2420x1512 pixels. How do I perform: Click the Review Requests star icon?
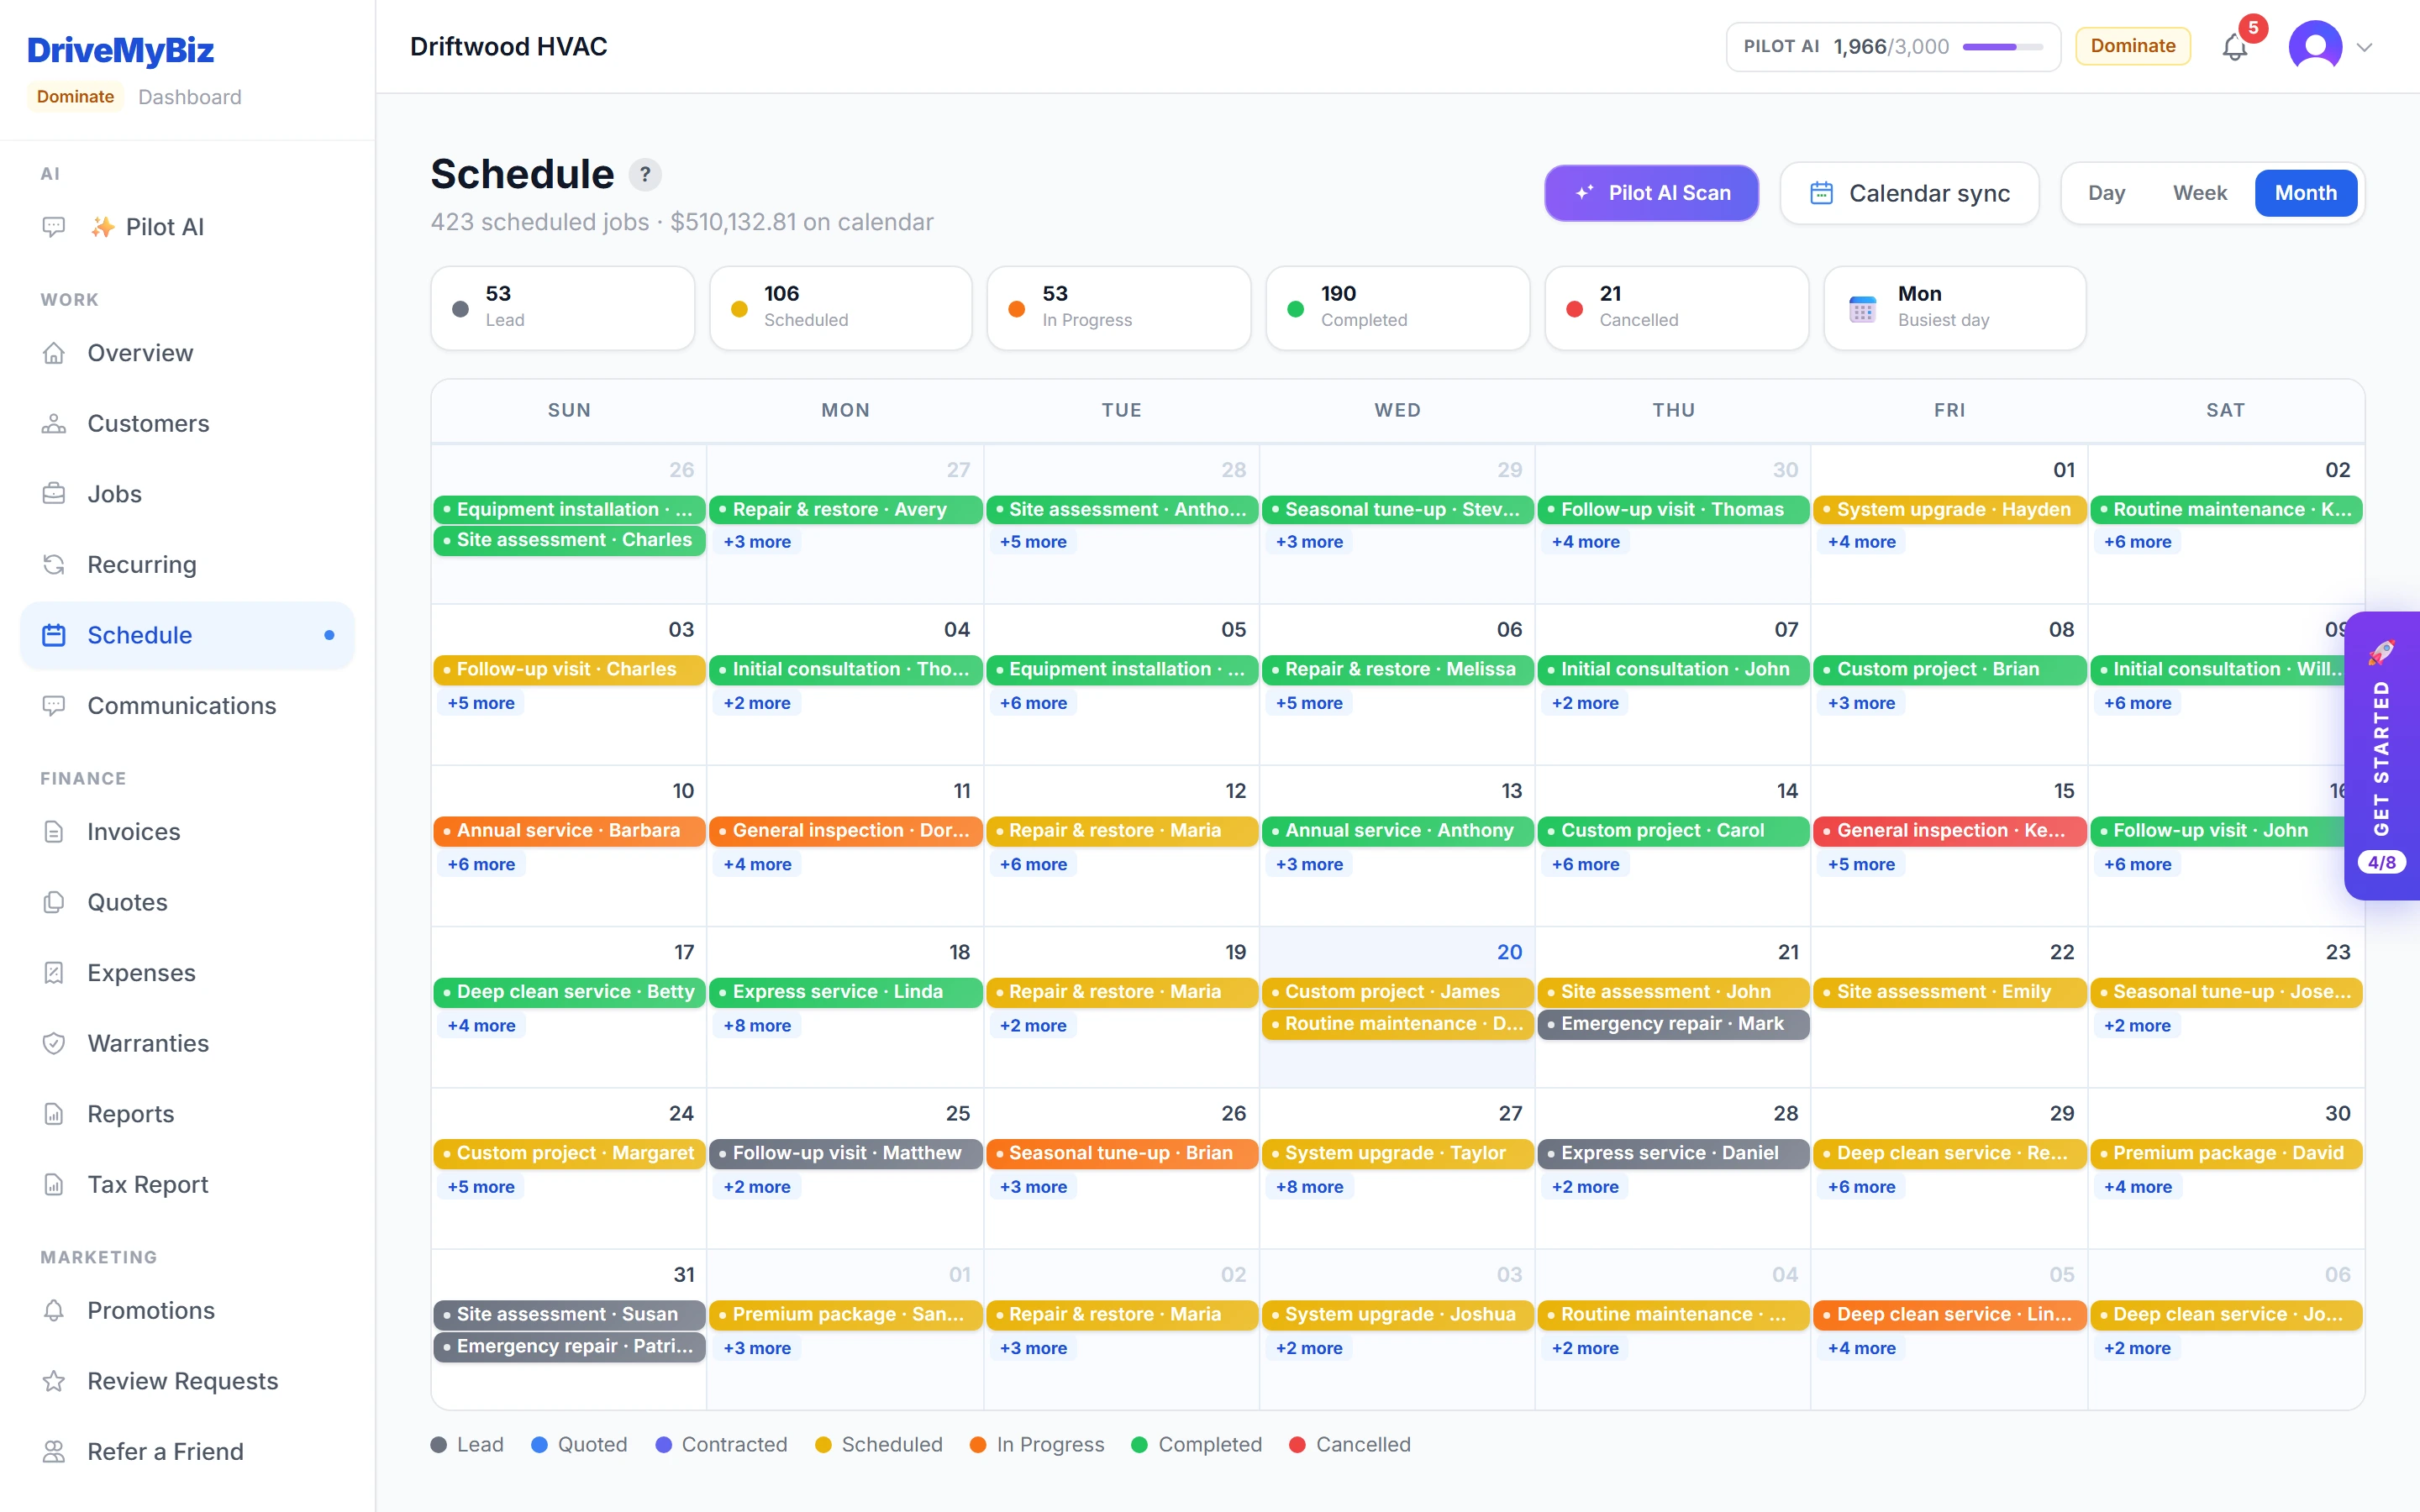54,1381
